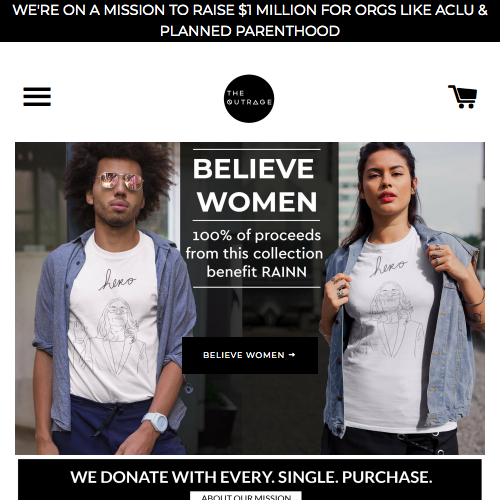Screen dimensions: 500x500
Task: Click the 100% of proceeds text
Action: [257, 235]
